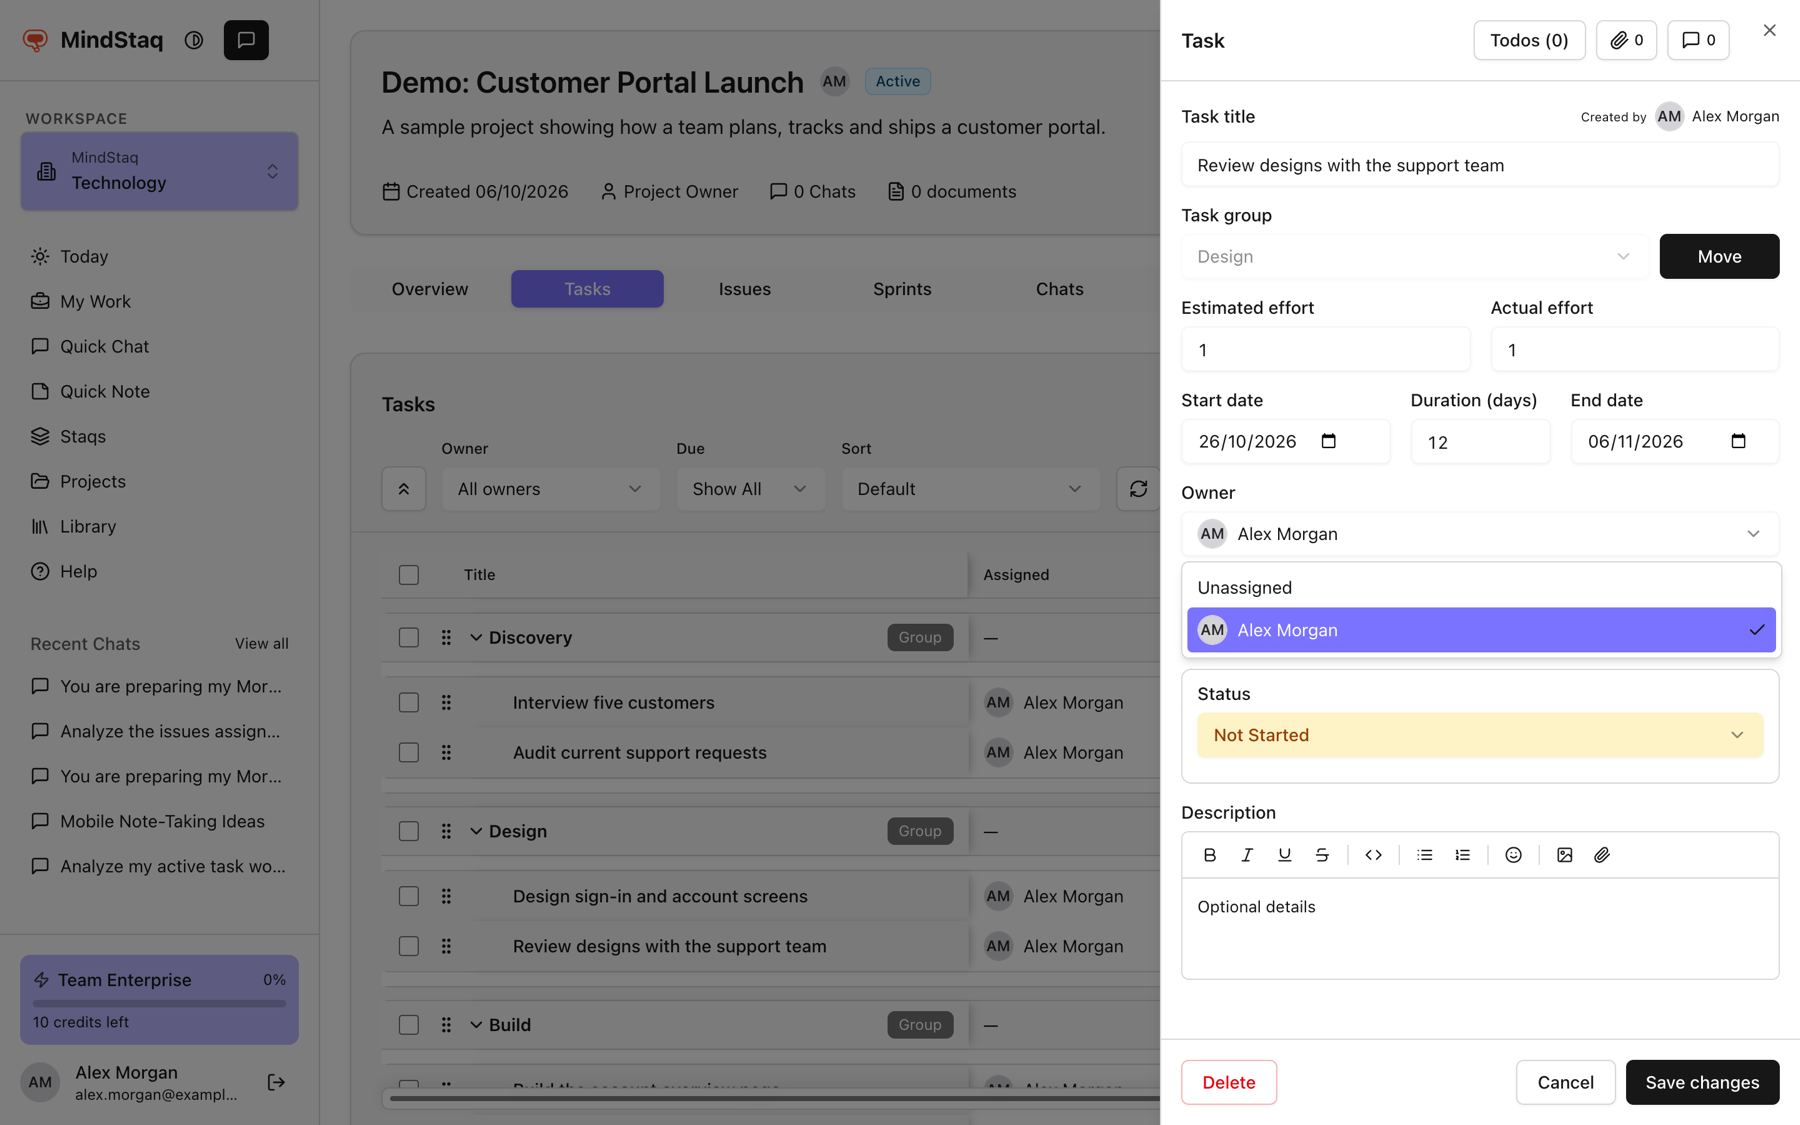The height and width of the screenshot is (1125, 1800).
Task: Insert bulleted list in description
Action: point(1425,855)
